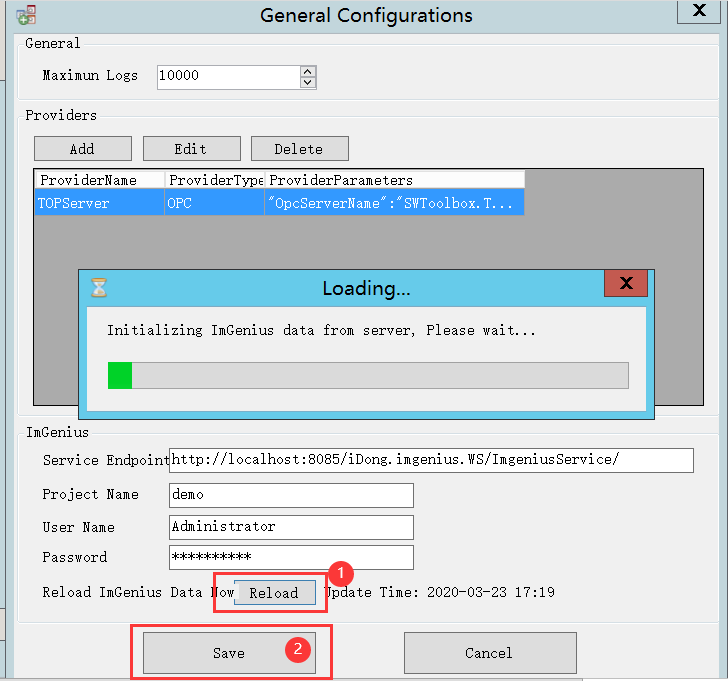Click the User Name field

click(290, 527)
